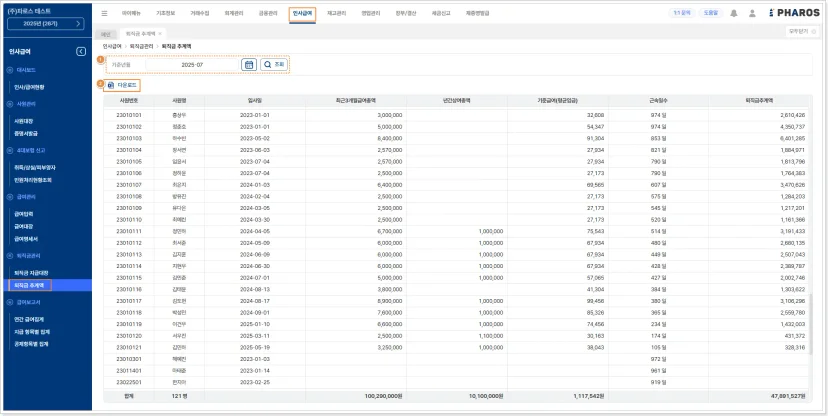Click the 다운로드 download button
This screenshot has width=828, height=416.
122,84
